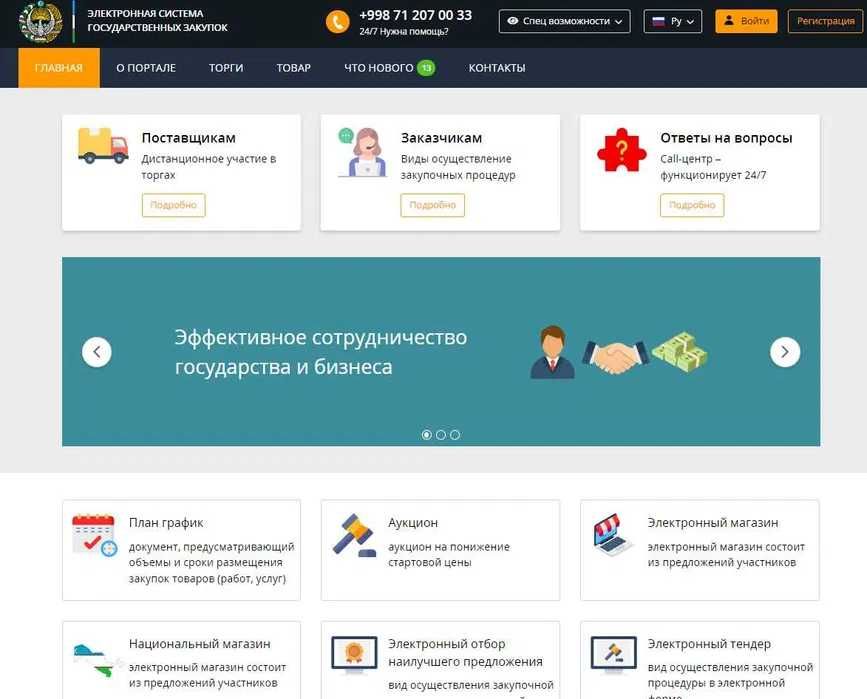Click the Call-центр функционирует 24/7 text
Screen dimensions: 867x699
pos(713,166)
